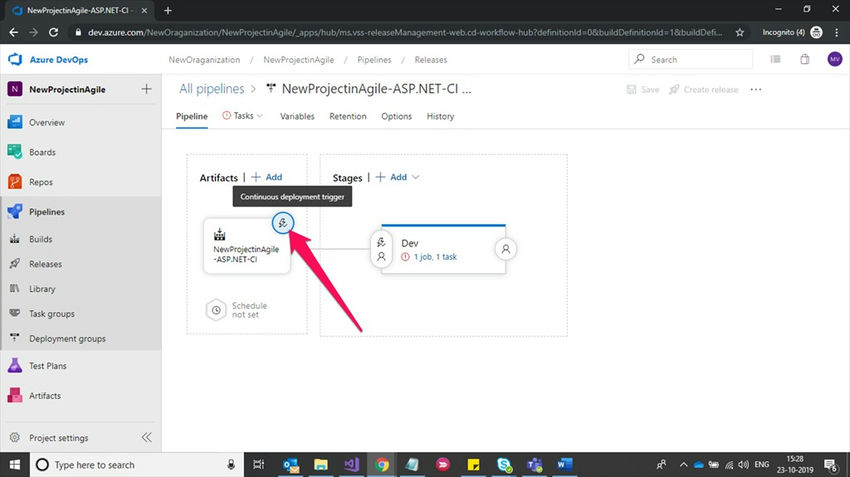The height and width of the screenshot is (477, 850).
Task: Reload the browser page
Action: (53, 33)
